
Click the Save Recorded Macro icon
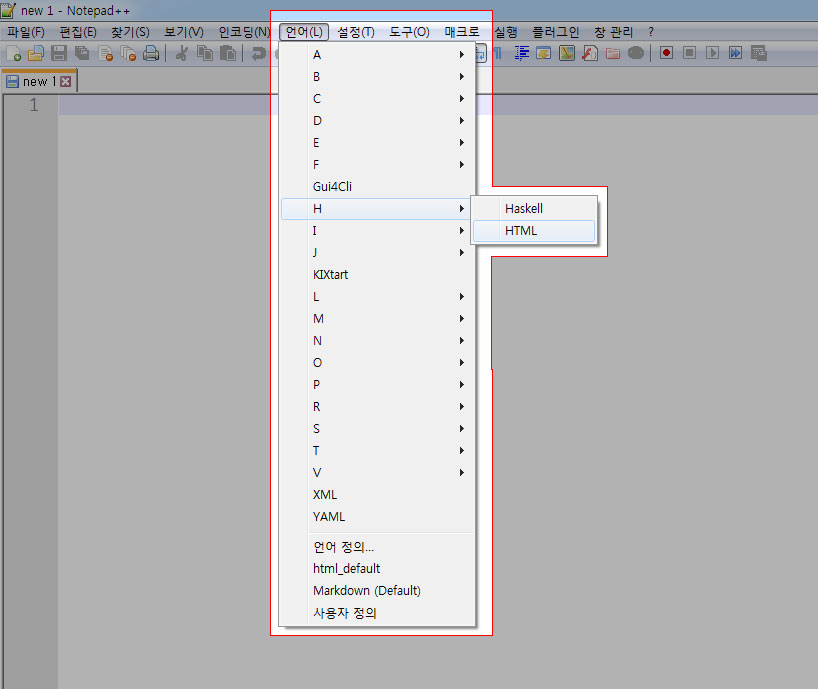(x=759, y=53)
